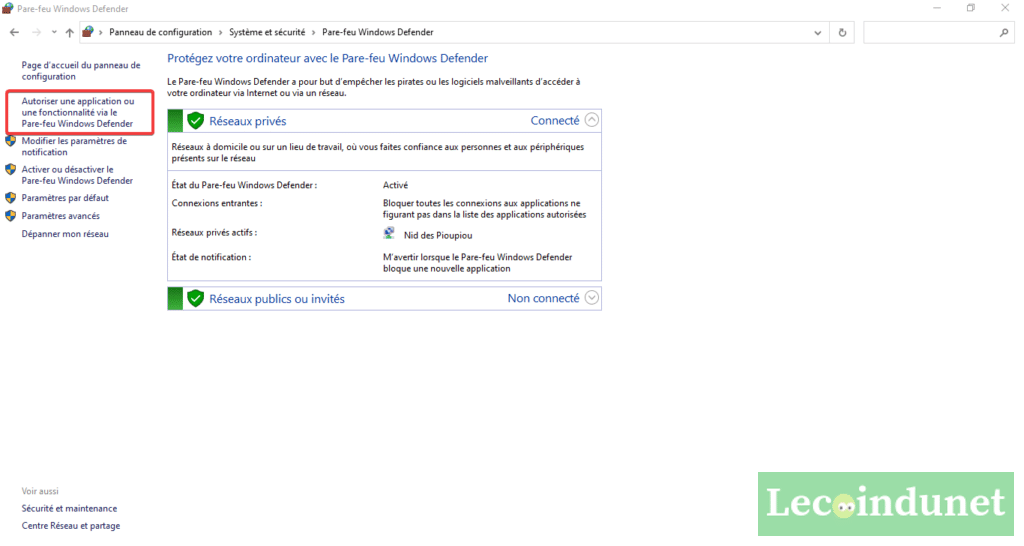Screen dimensions: 1024x546
Task: Click shield icon beside Paramètres avancés
Action: click(10, 216)
